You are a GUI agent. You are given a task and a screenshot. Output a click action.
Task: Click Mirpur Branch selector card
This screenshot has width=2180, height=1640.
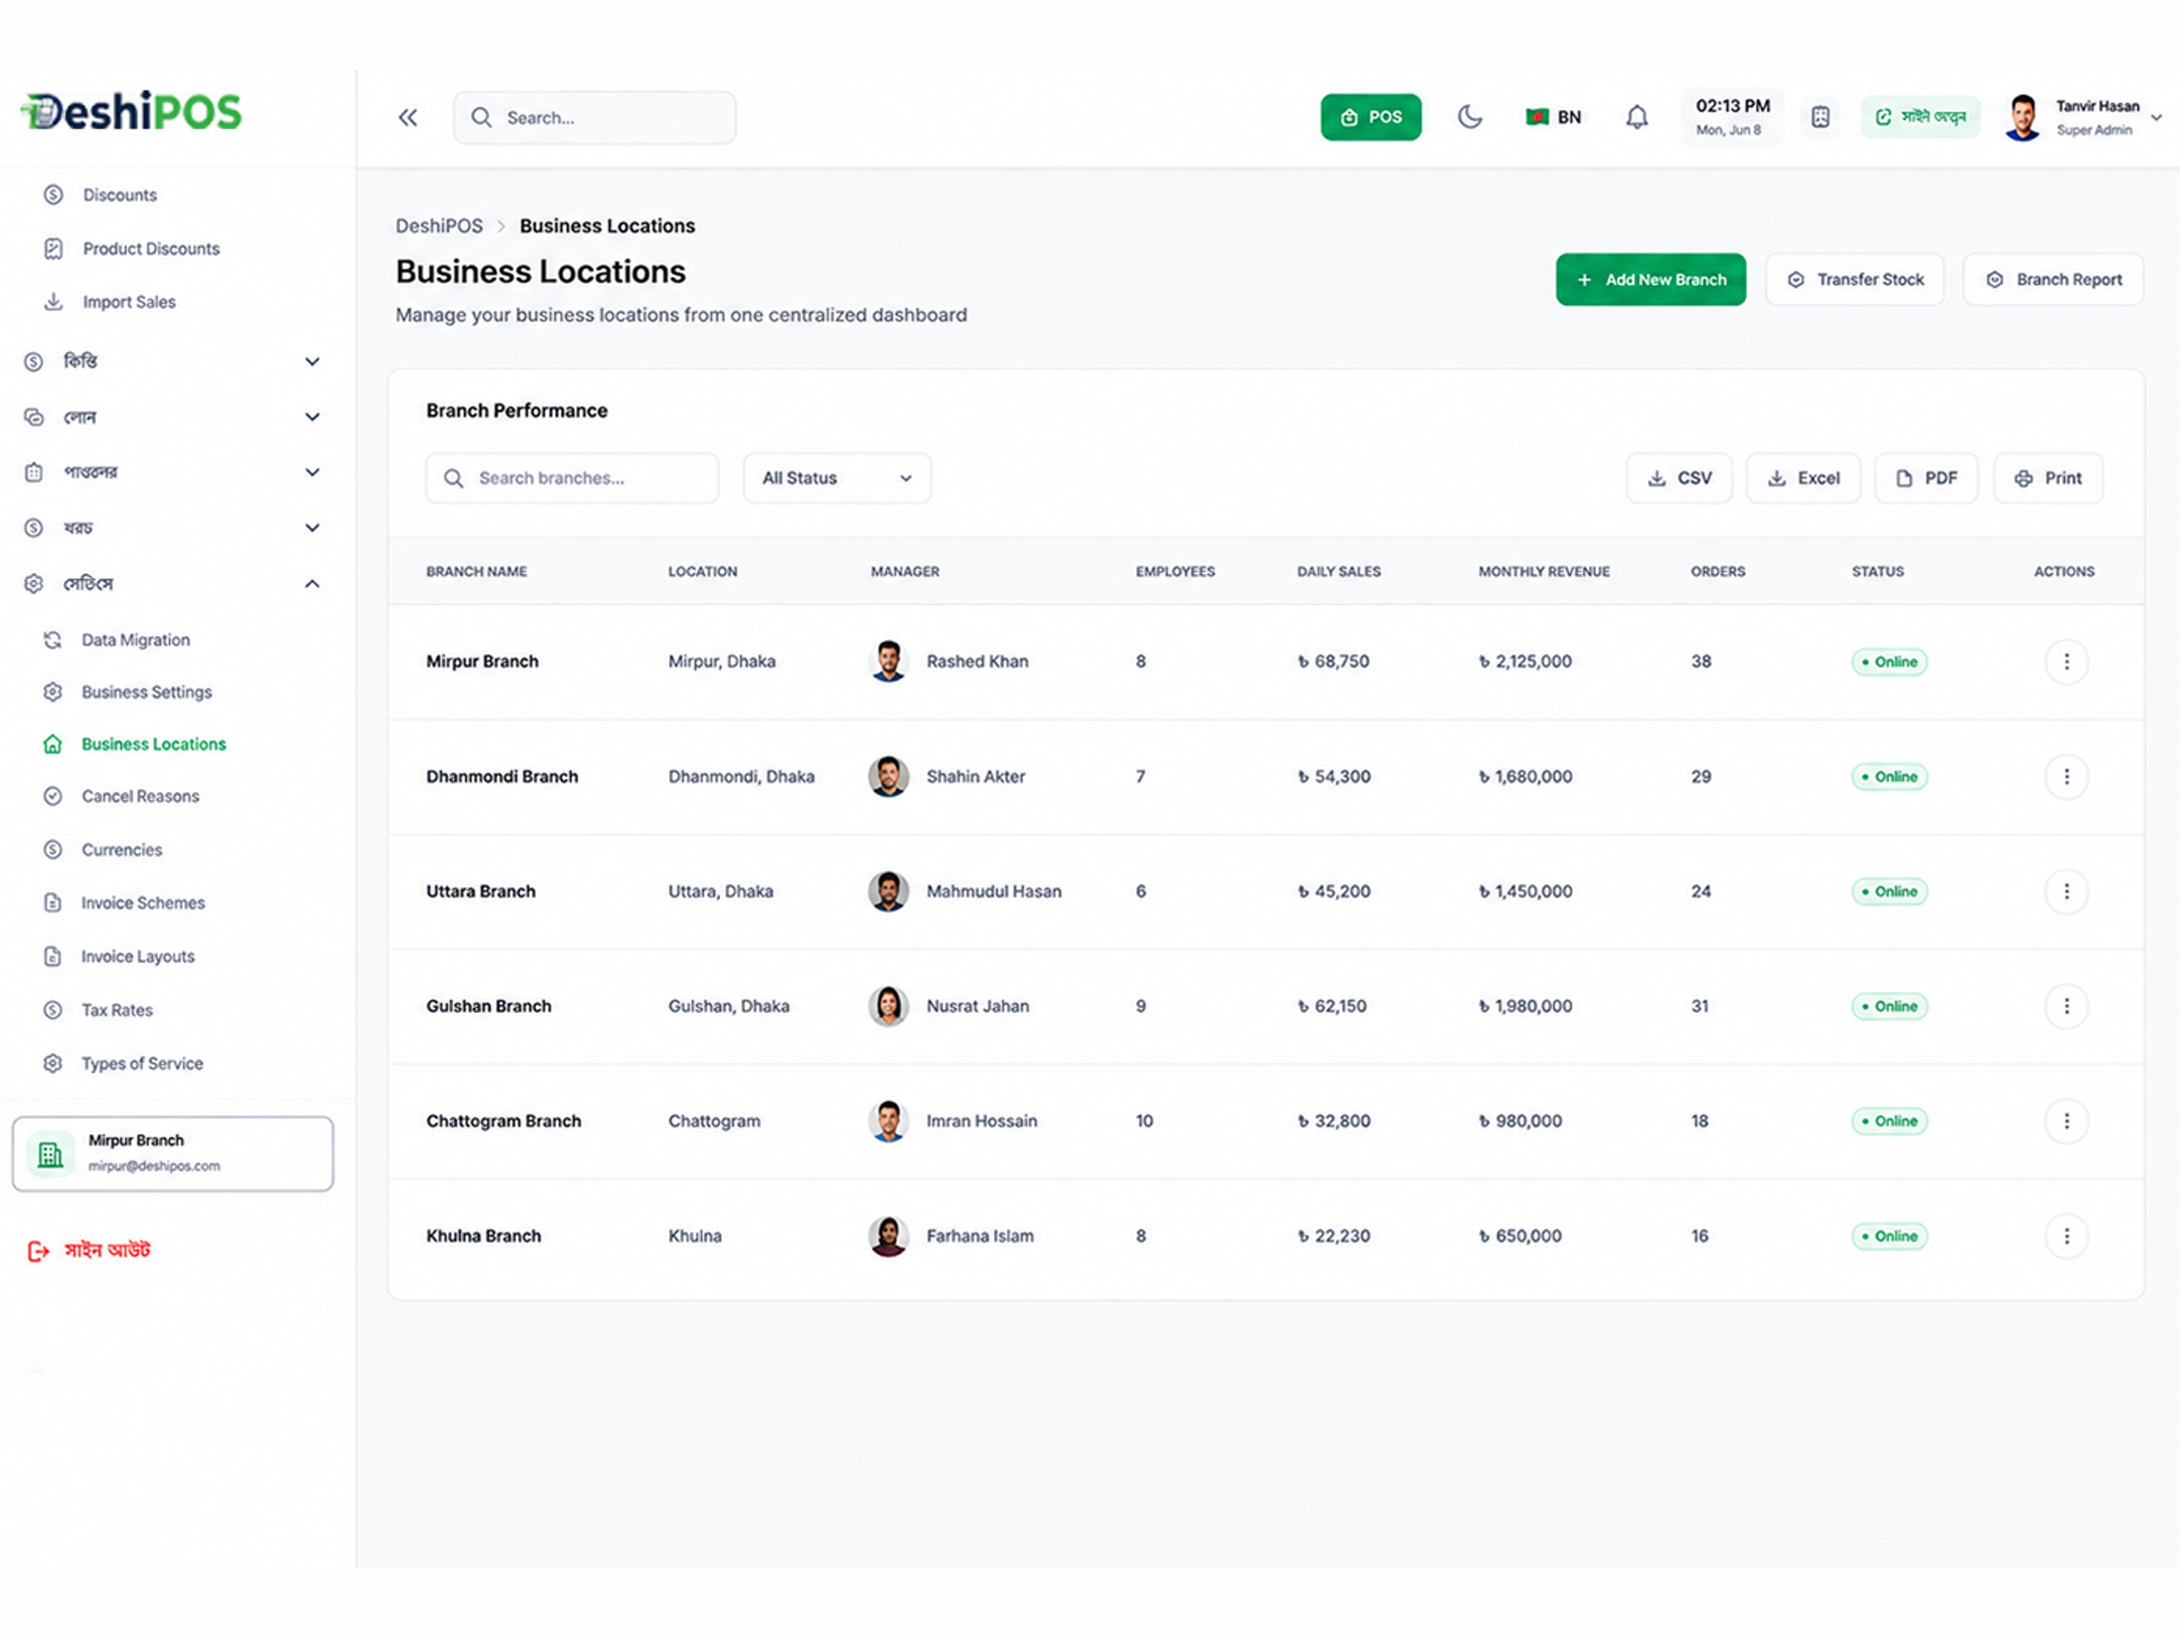(x=172, y=1154)
